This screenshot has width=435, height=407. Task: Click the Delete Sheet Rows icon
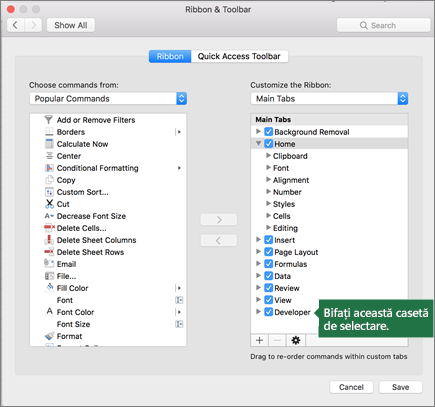[x=49, y=252]
